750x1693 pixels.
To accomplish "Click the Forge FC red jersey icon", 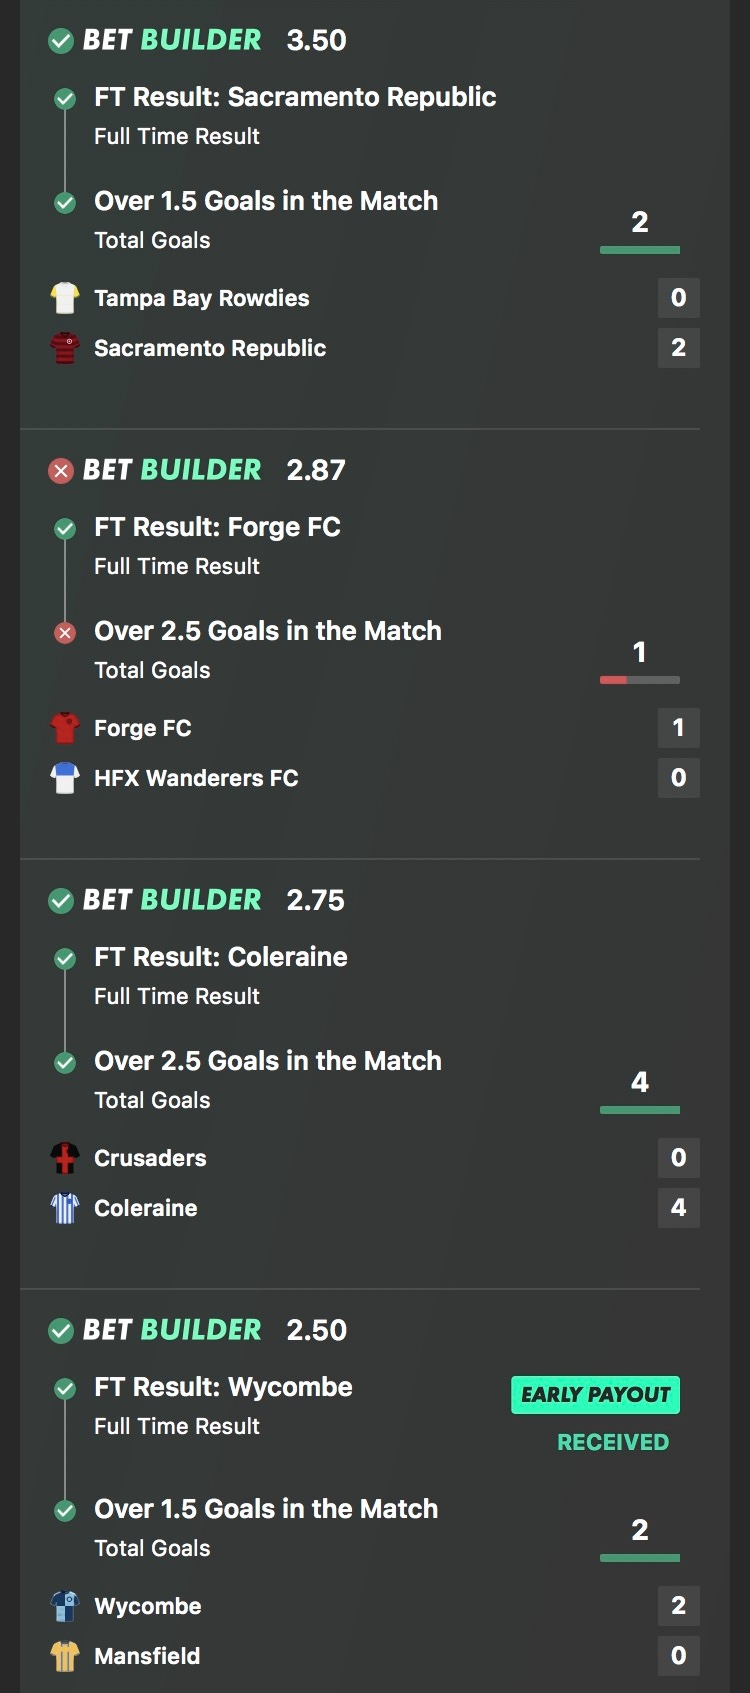I will pyautogui.click(x=65, y=728).
